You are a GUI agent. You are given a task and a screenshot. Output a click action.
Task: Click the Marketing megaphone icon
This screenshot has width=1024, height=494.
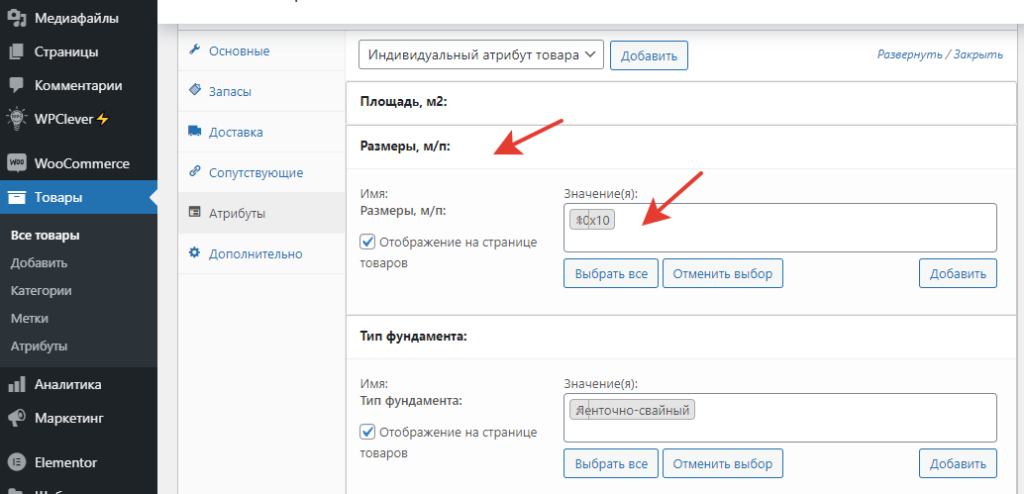pos(16,418)
